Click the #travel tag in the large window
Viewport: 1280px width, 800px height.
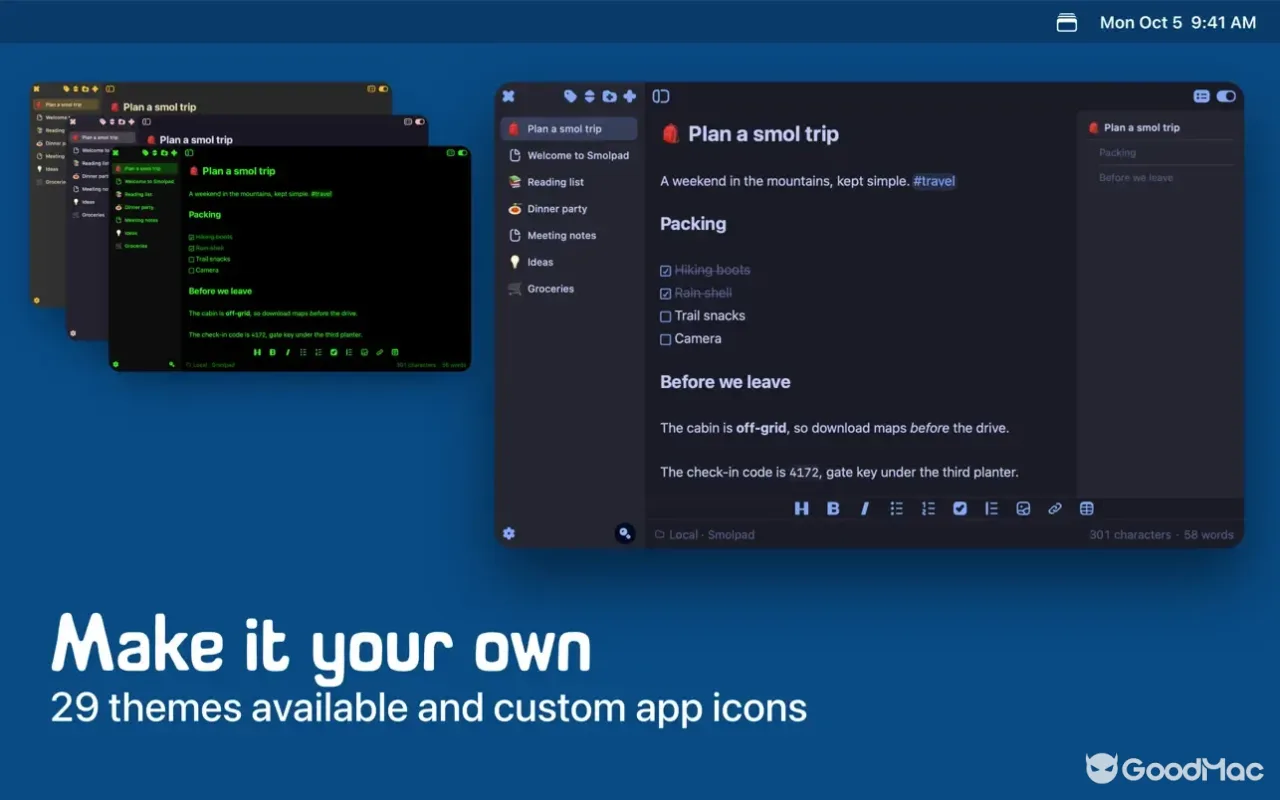pos(934,181)
